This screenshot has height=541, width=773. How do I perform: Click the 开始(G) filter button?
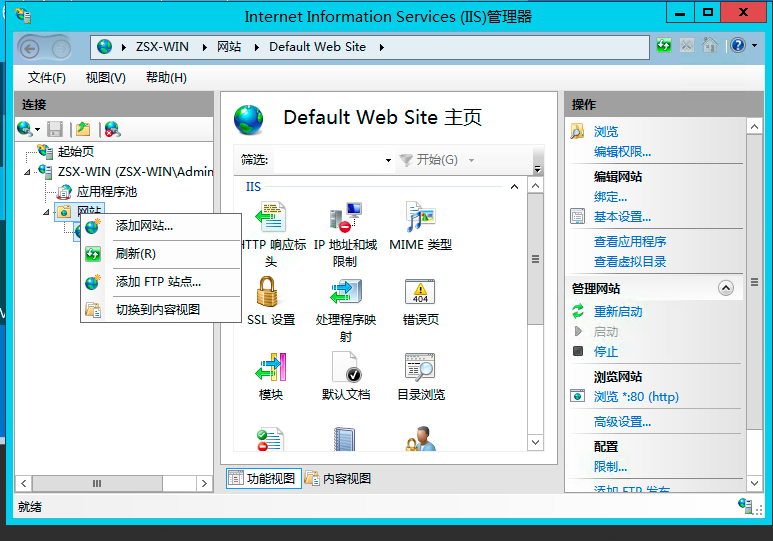click(x=429, y=160)
